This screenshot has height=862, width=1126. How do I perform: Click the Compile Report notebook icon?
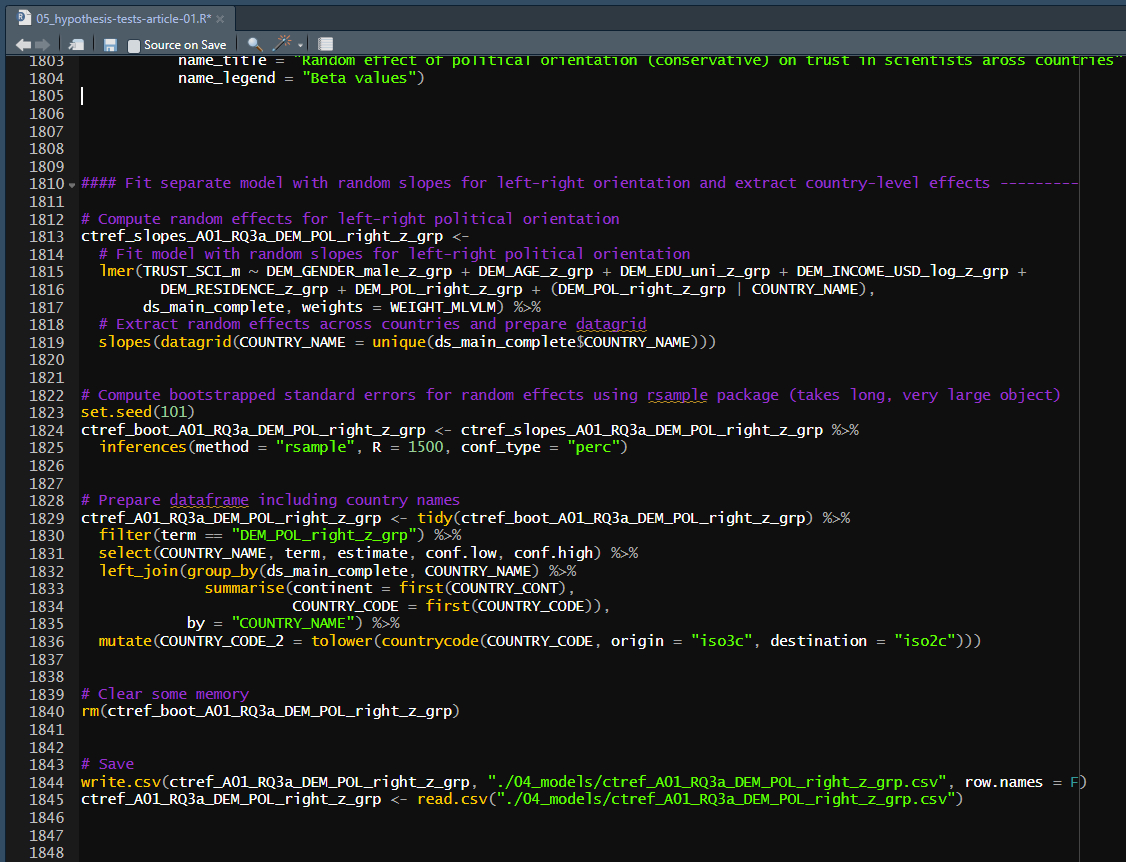(325, 44)
